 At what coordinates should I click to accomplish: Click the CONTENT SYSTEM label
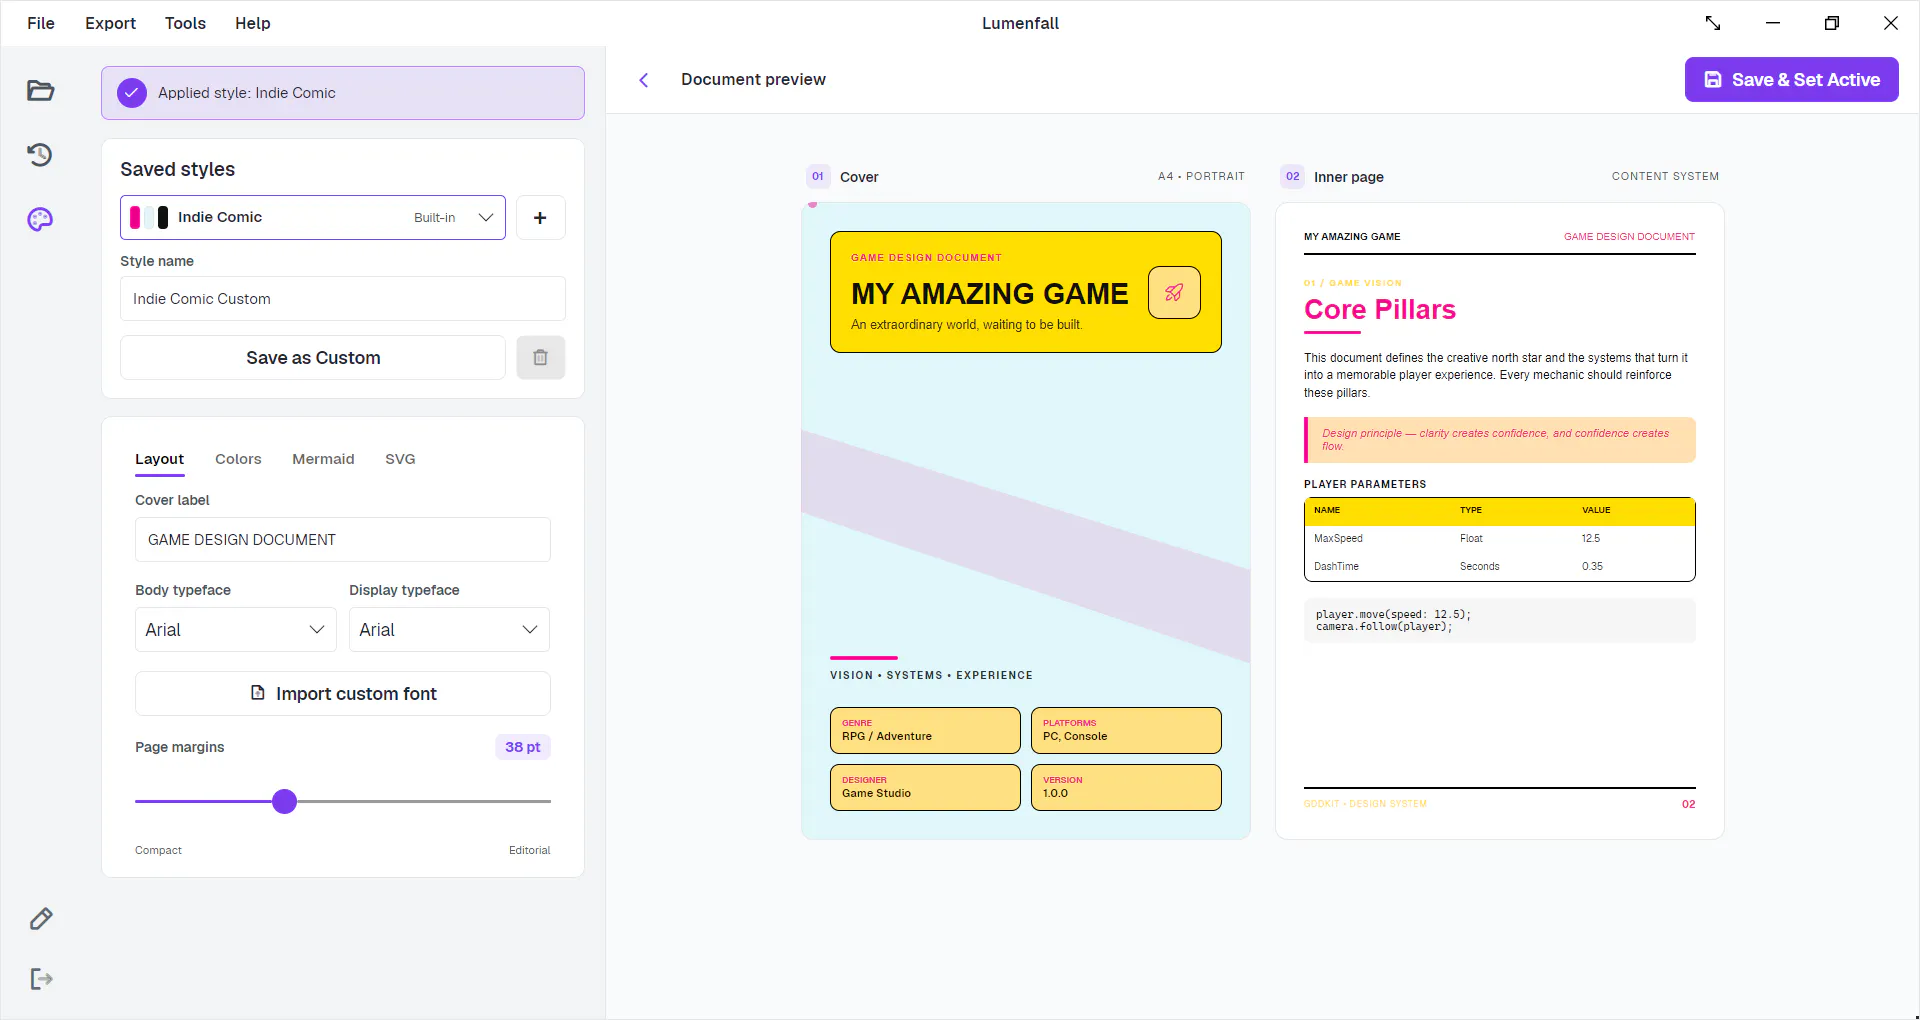click(x=1665, y=176)
